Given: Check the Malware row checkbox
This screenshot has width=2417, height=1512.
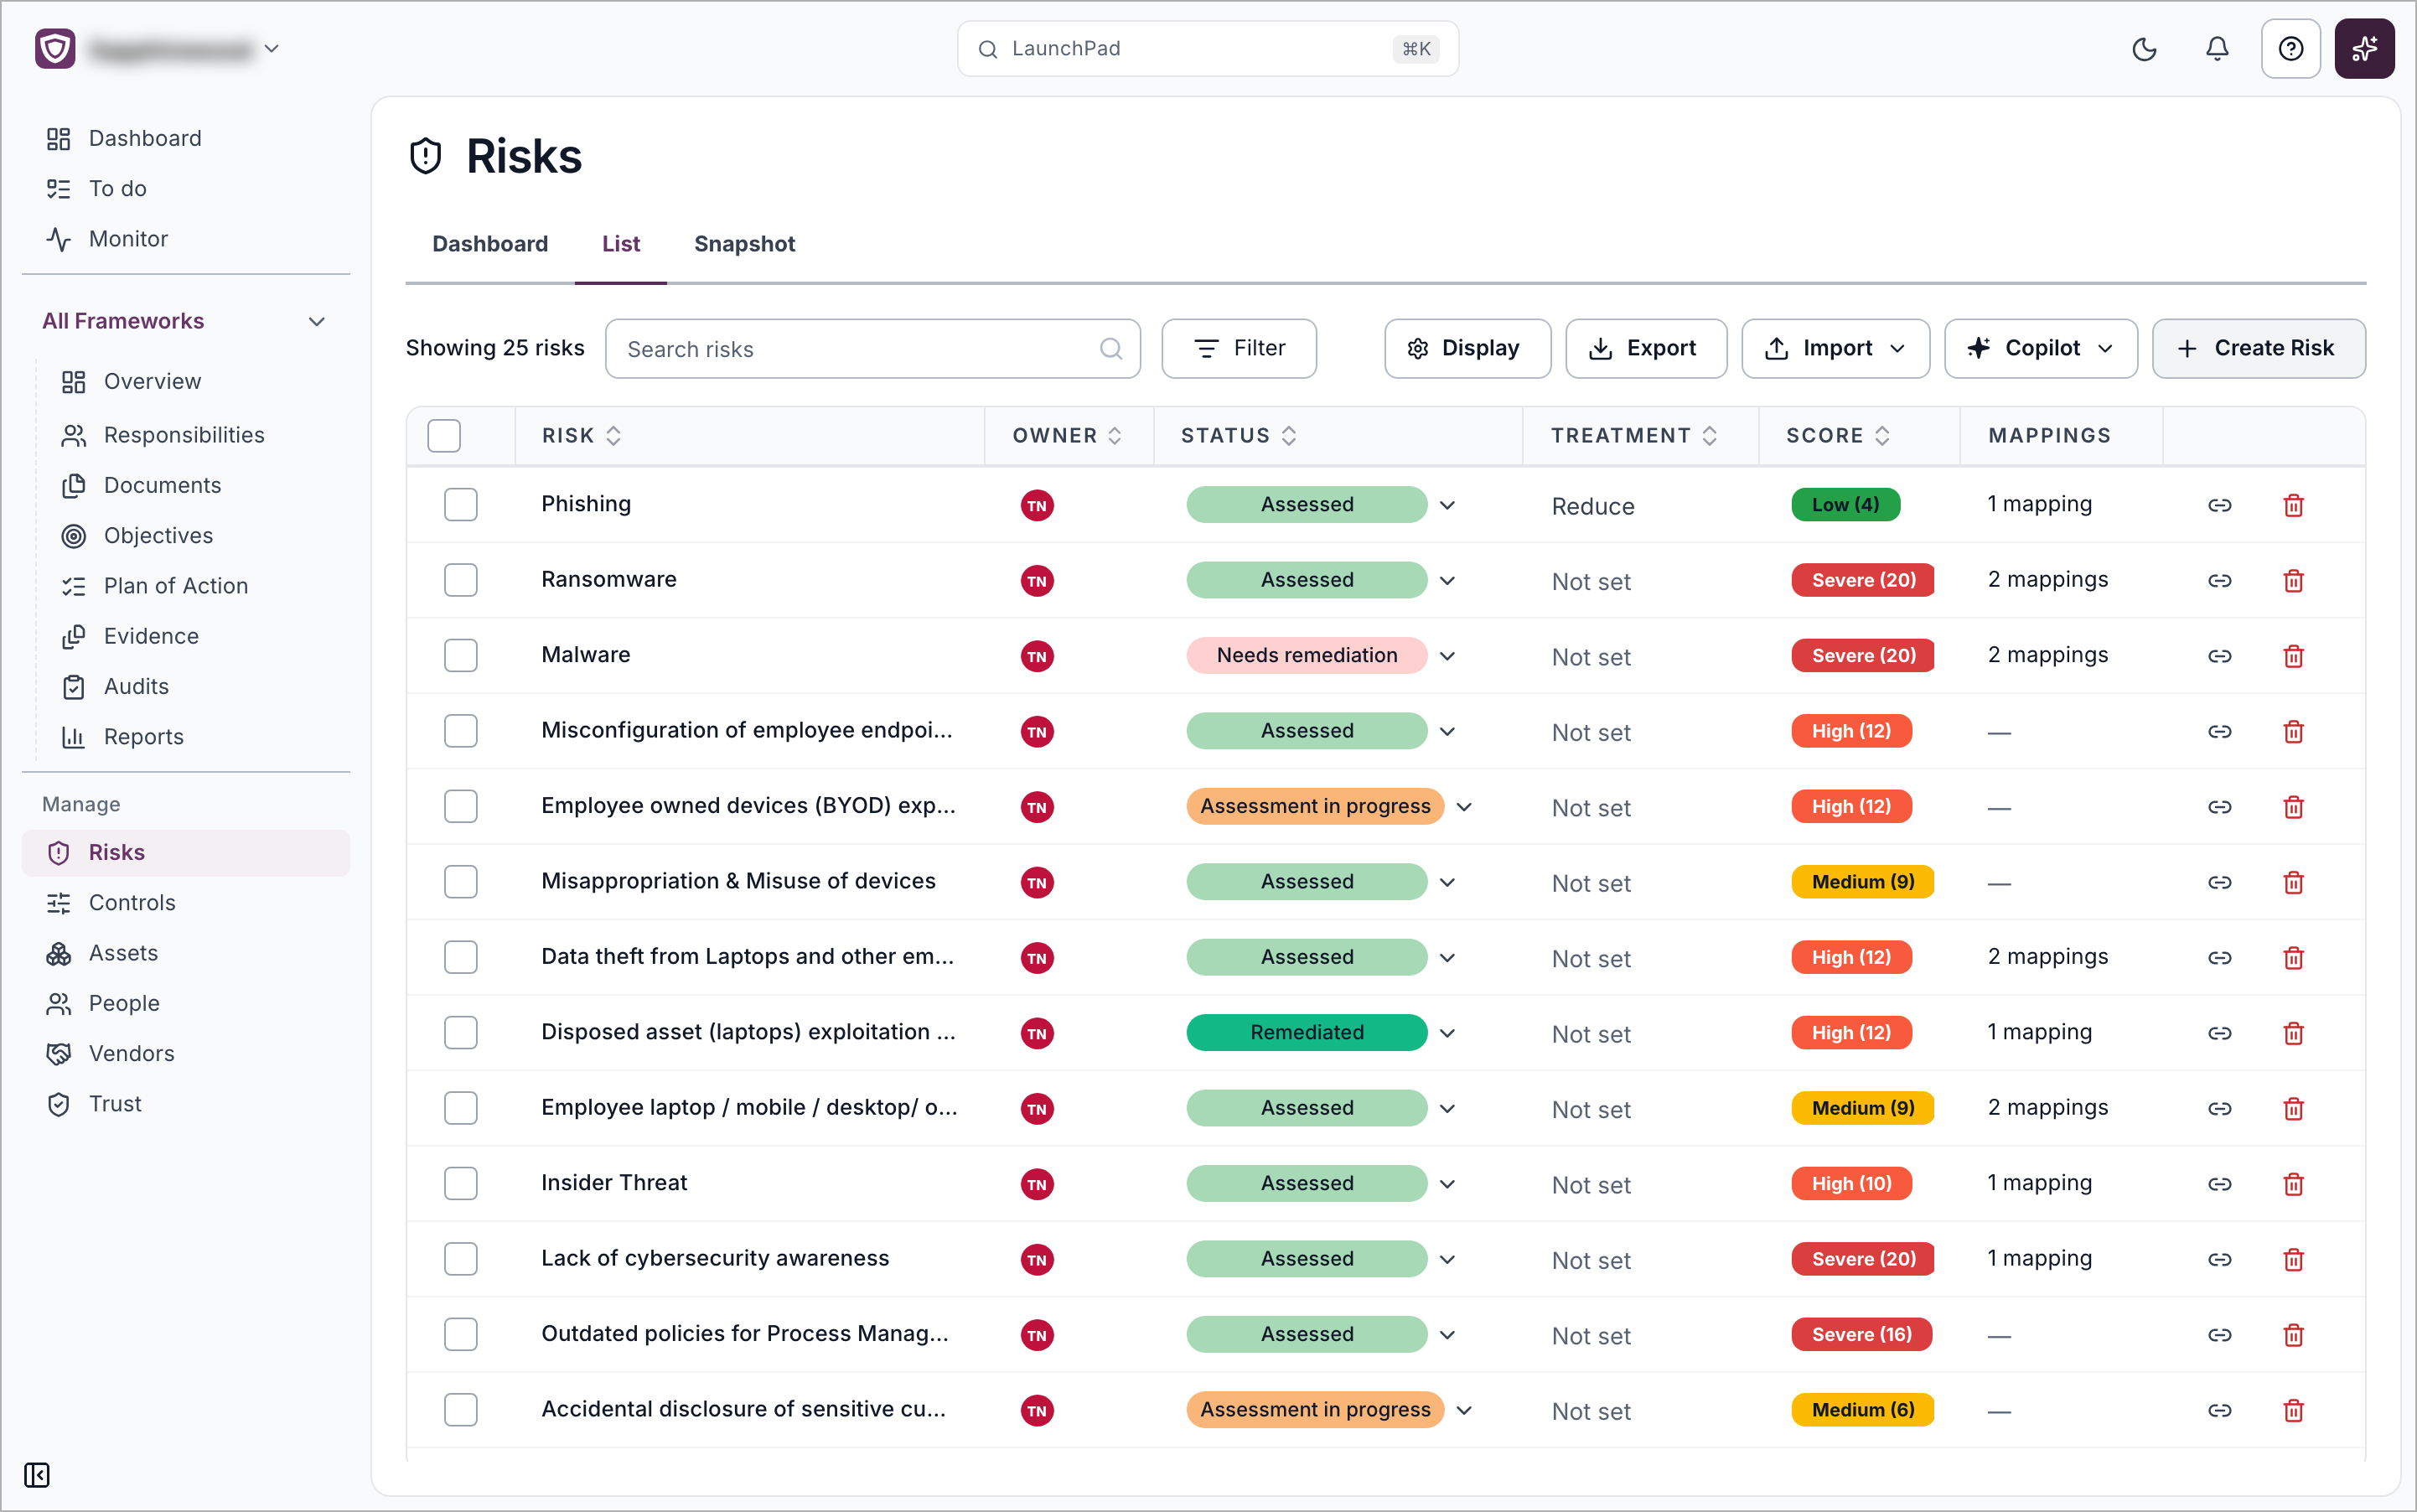Looking at the screenshot, I should [461, 655].
